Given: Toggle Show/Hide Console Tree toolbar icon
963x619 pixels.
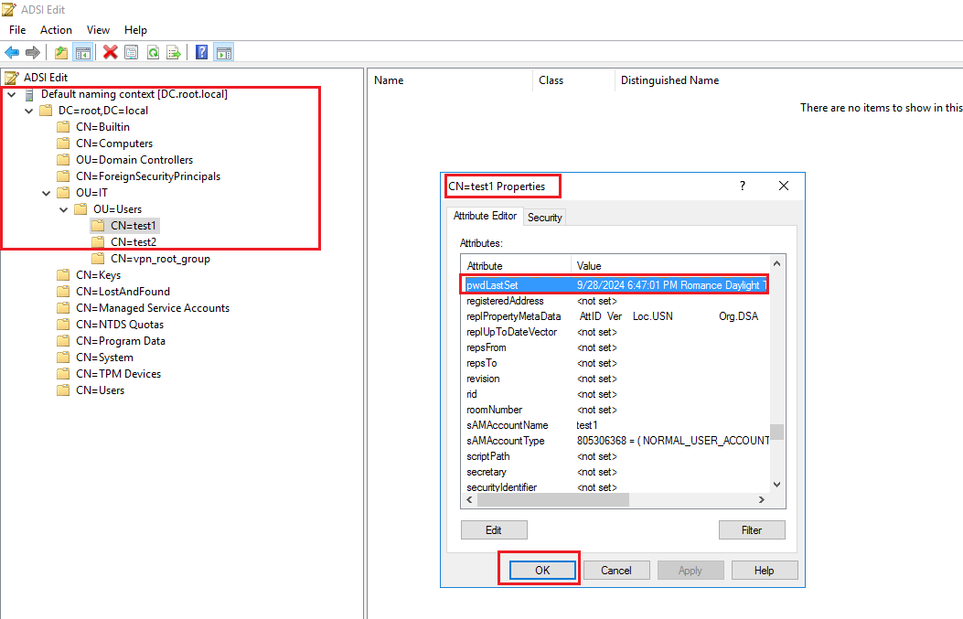Looking at the screenshot, I should (x=82, y=53).
